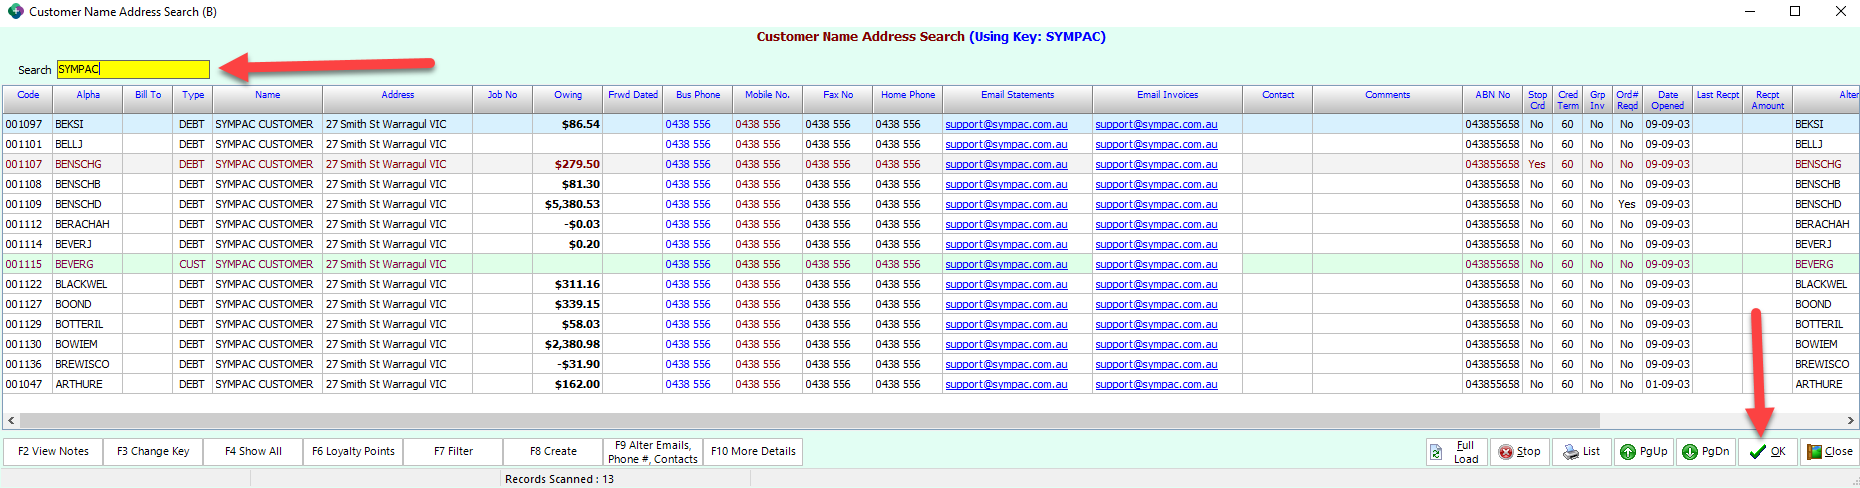1860x488 pixels.
Task: Sort by the Name column header
Action: point(268,99)
